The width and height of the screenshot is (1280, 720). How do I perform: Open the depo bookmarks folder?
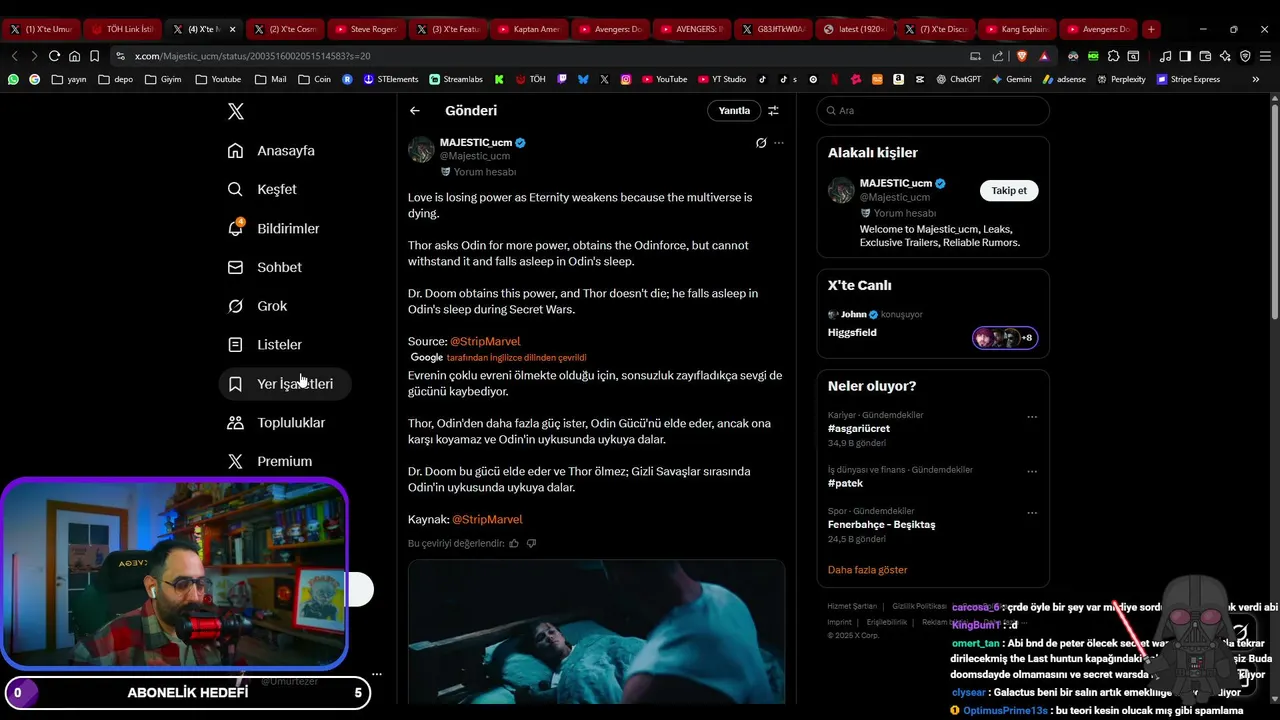coord(115,79)
